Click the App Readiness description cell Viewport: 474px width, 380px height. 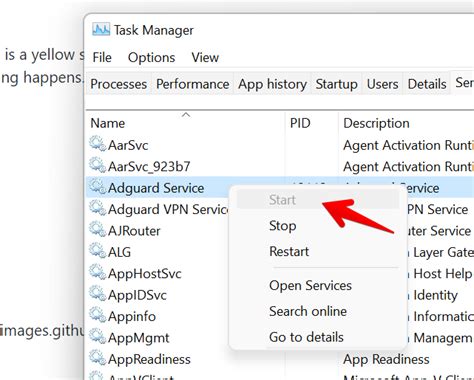point(386,359)
